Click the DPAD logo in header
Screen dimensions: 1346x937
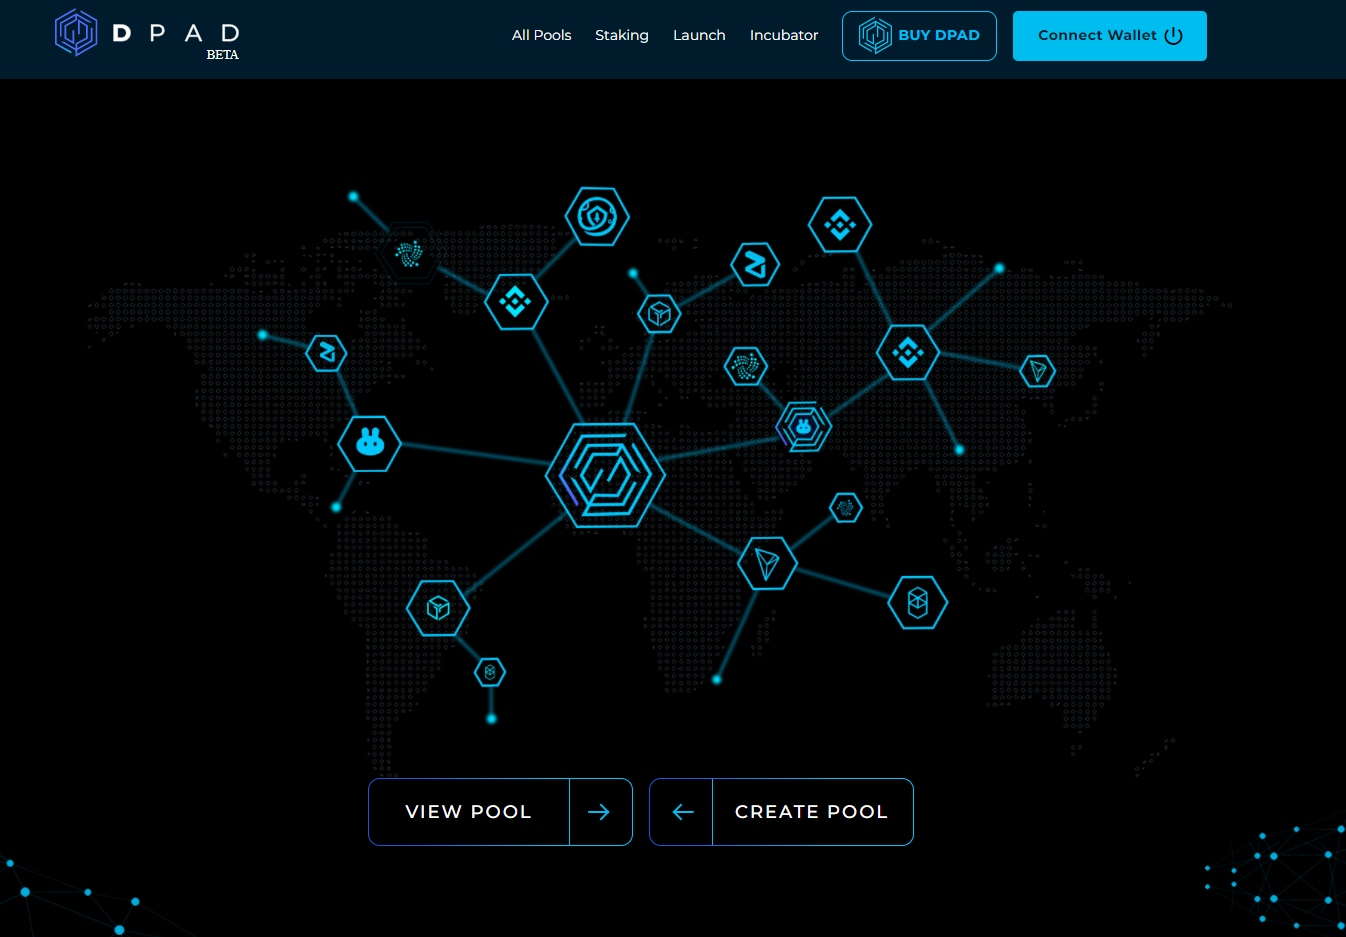coord(147,33)
